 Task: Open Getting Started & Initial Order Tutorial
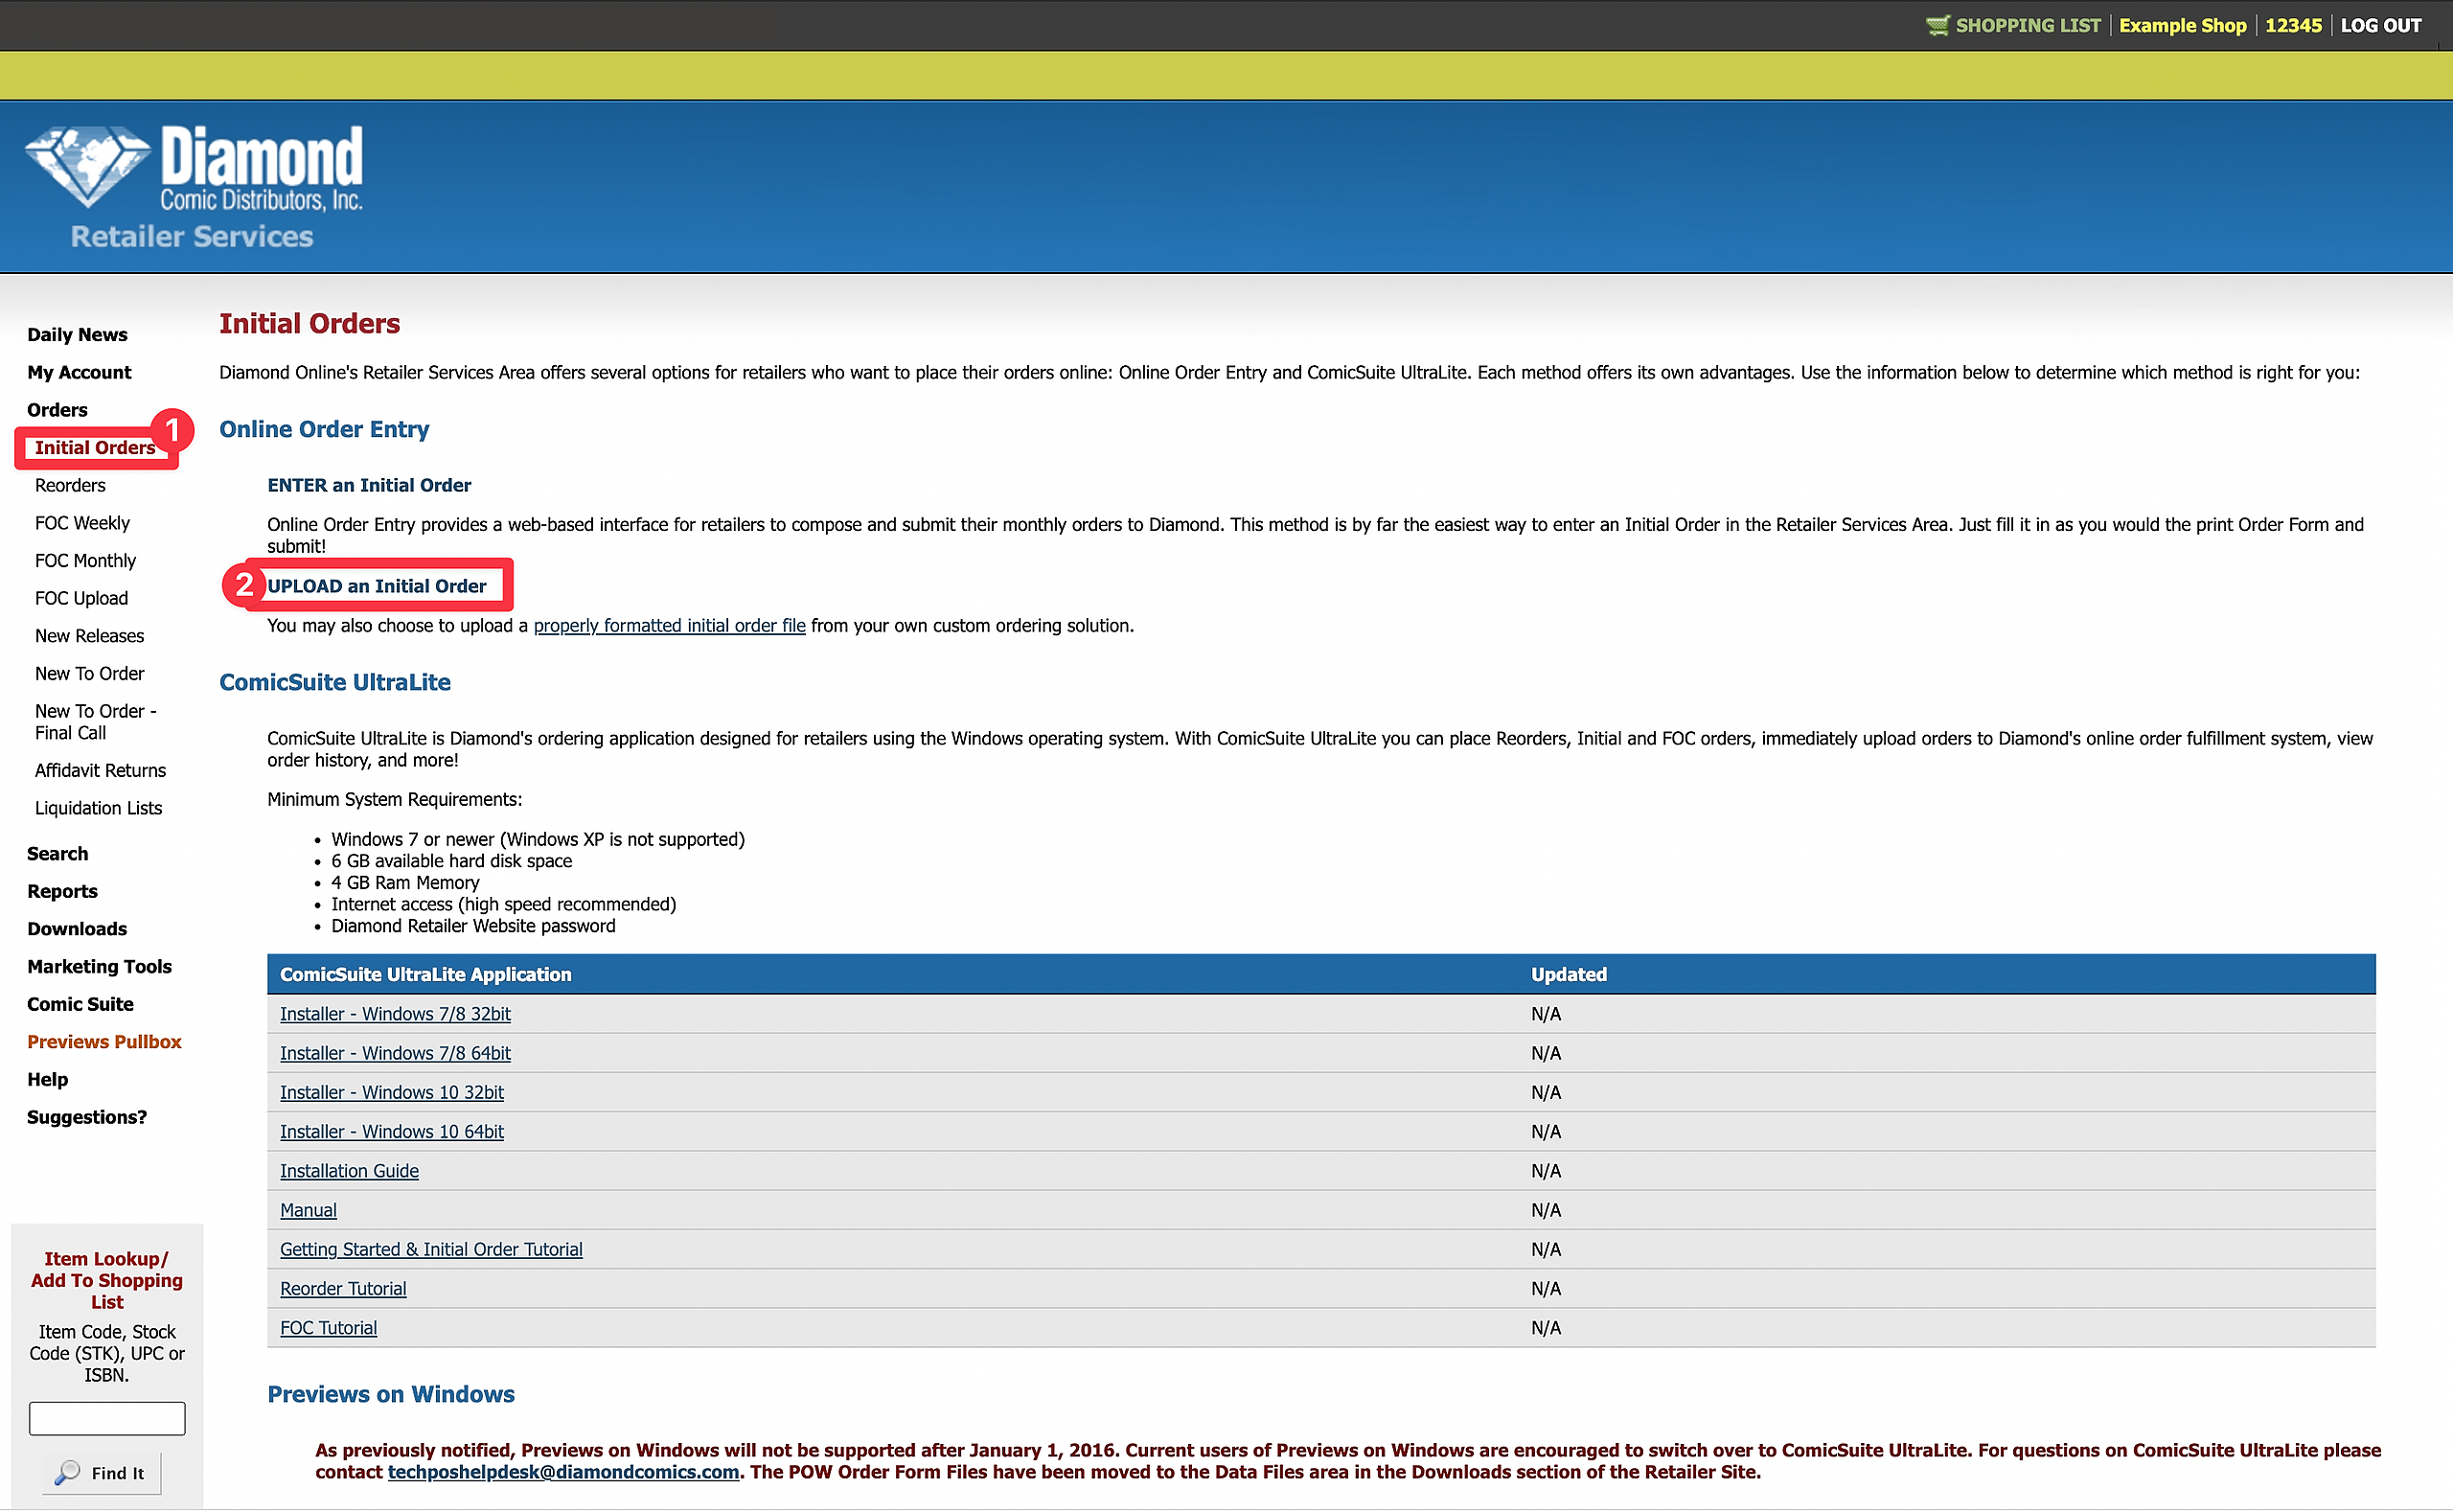(x=431, y=1249)
